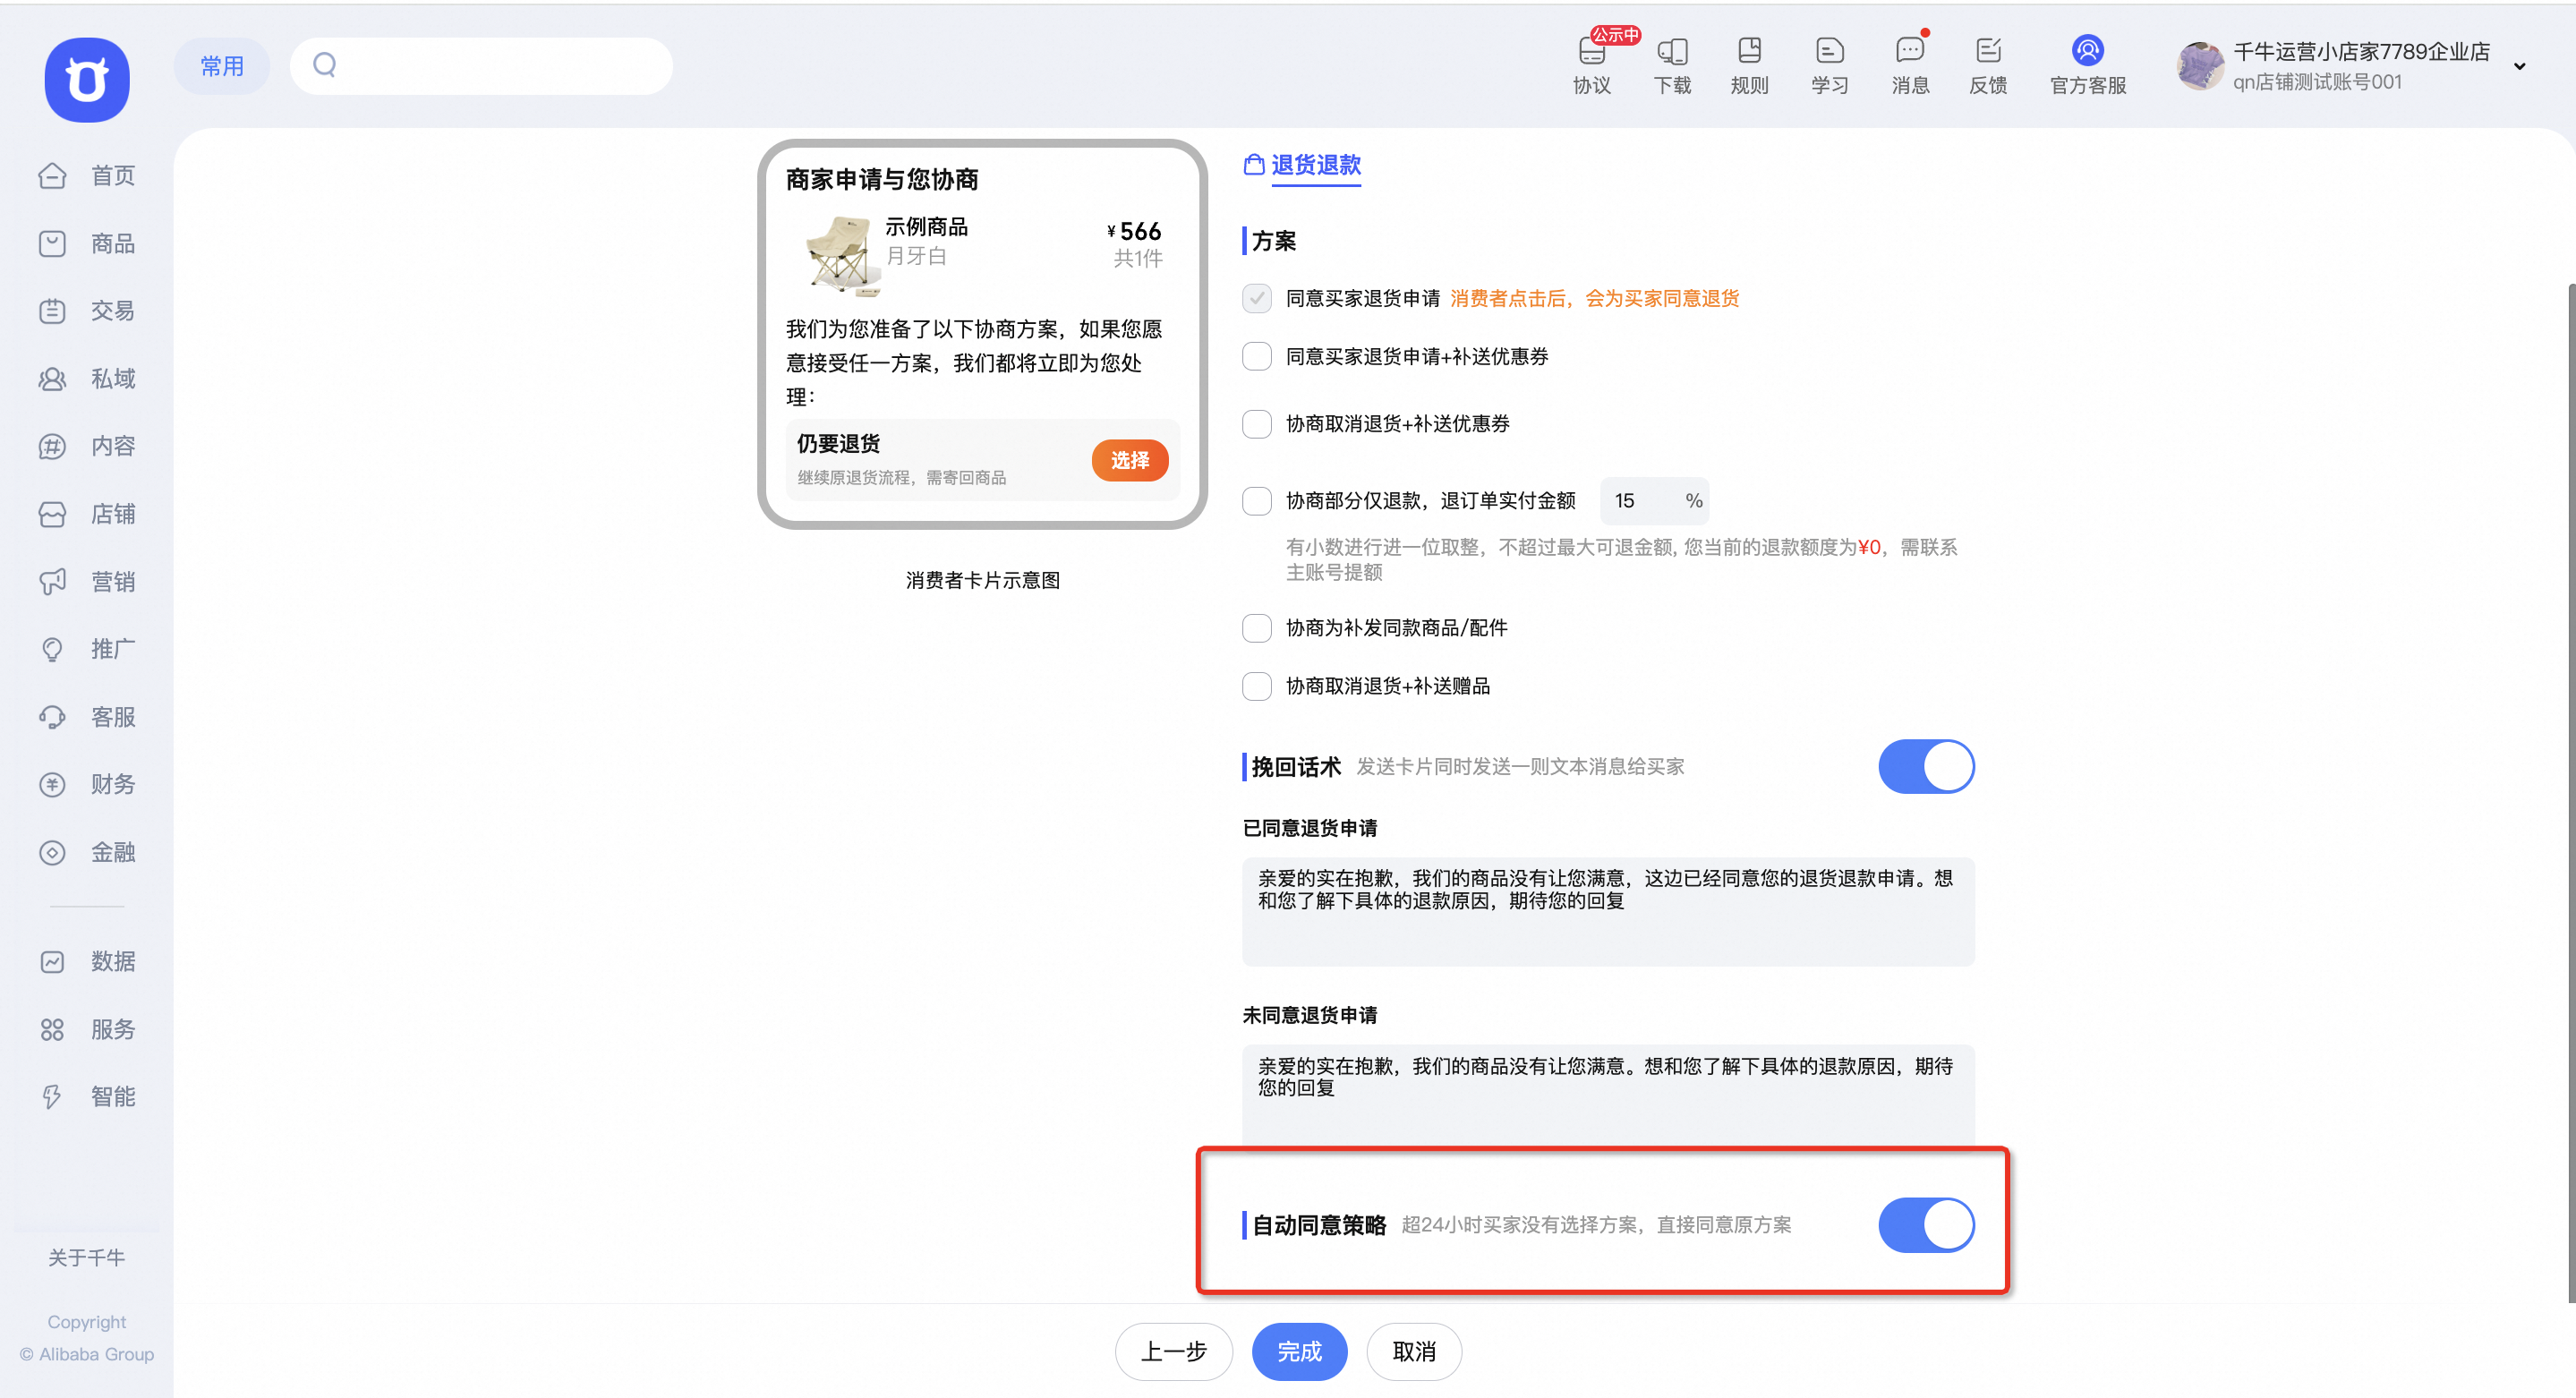Click 取消 to cancel the setup
Image resolution: width=2576 pixels, height=1398 pixels.
pyautogui.click(x=1413, y=1351)
